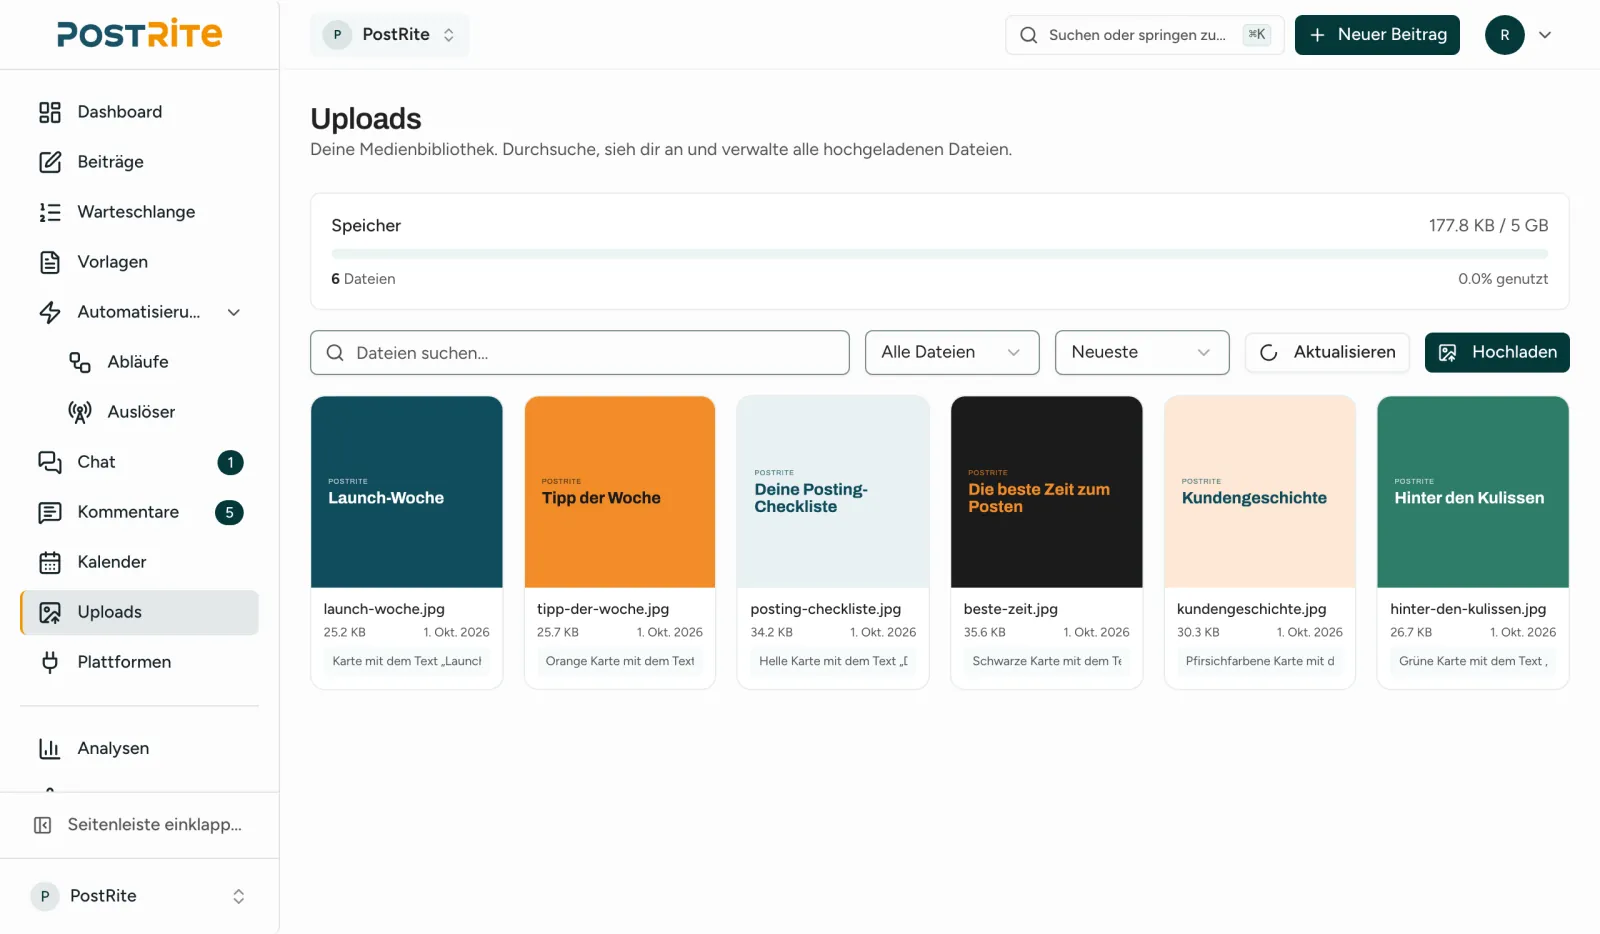Open the Neueste sort dropdown

(1142, 352)
